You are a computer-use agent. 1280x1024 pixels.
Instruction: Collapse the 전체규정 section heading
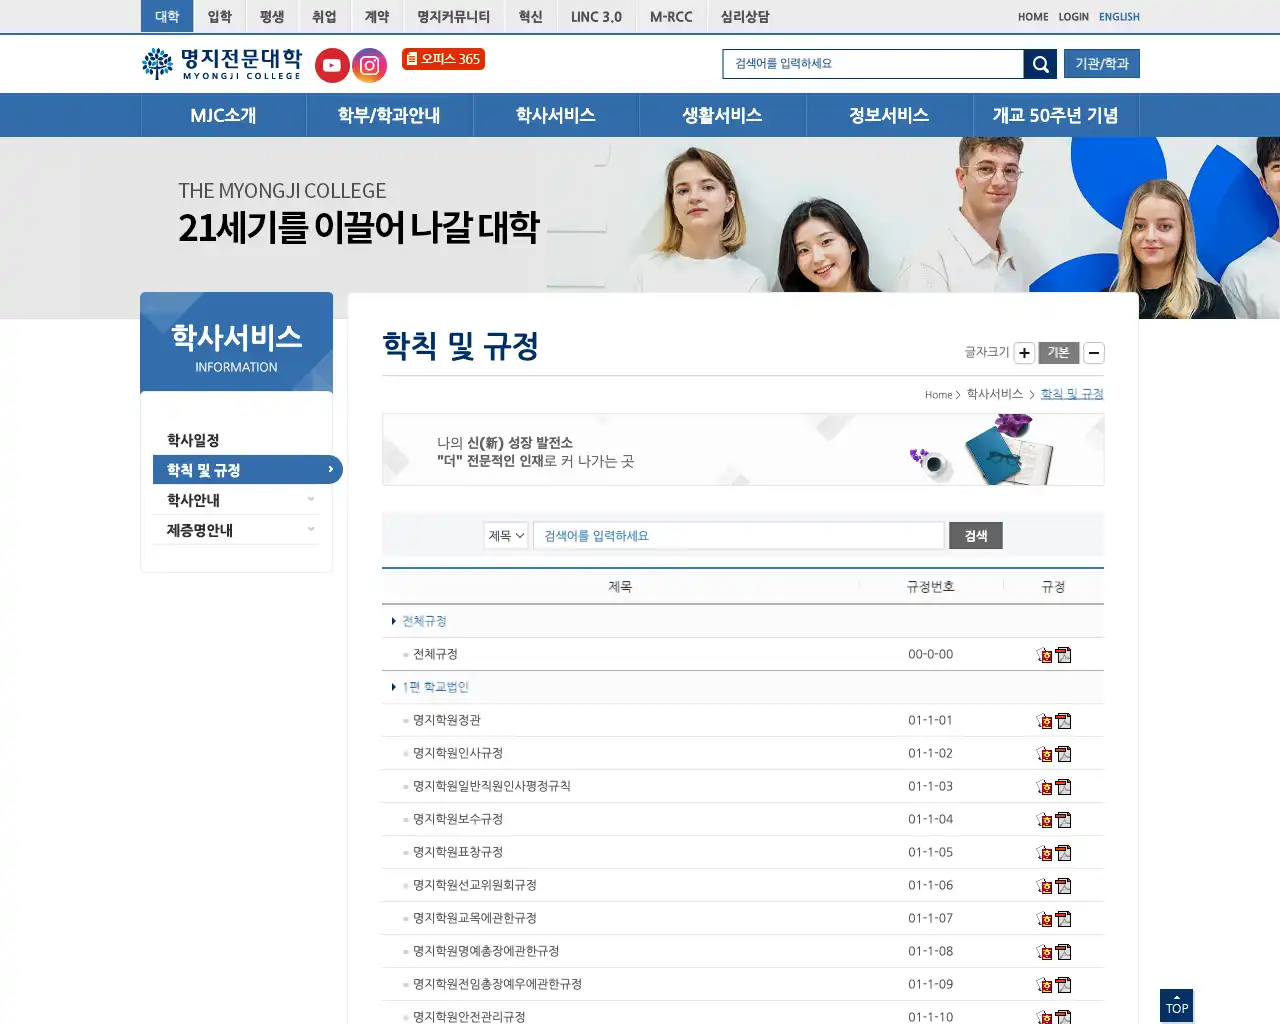click(x=424, y=621)
